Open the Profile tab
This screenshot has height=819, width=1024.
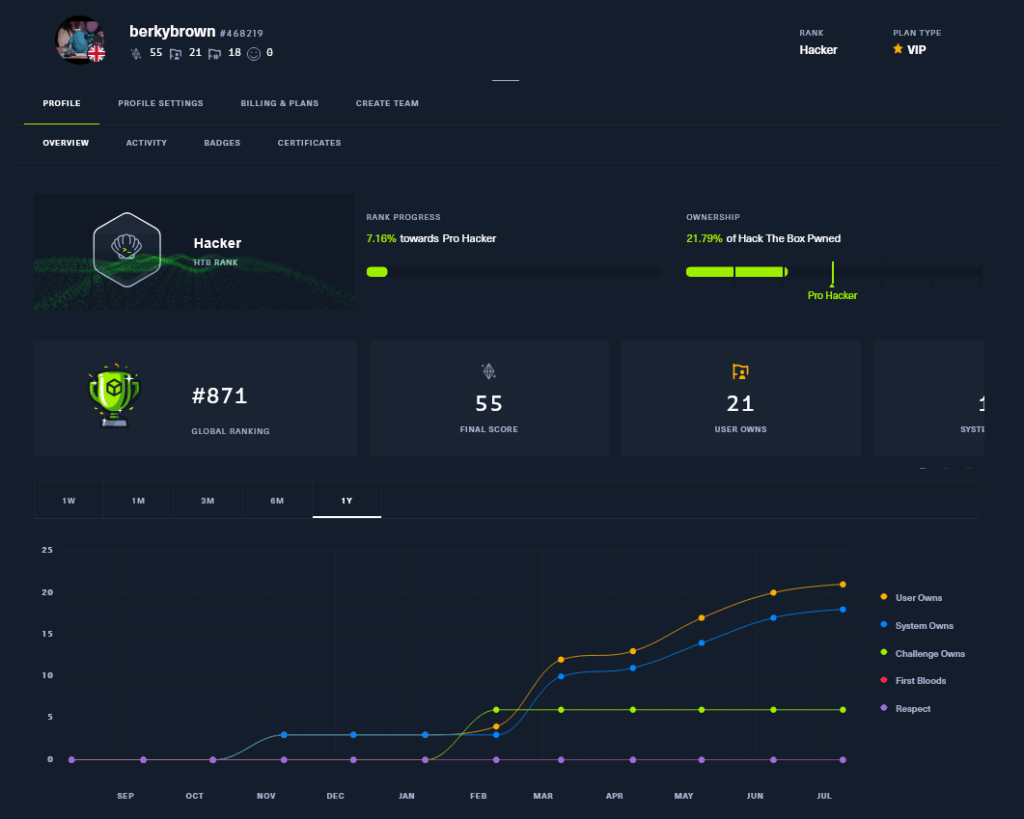(x=62, y=103)
